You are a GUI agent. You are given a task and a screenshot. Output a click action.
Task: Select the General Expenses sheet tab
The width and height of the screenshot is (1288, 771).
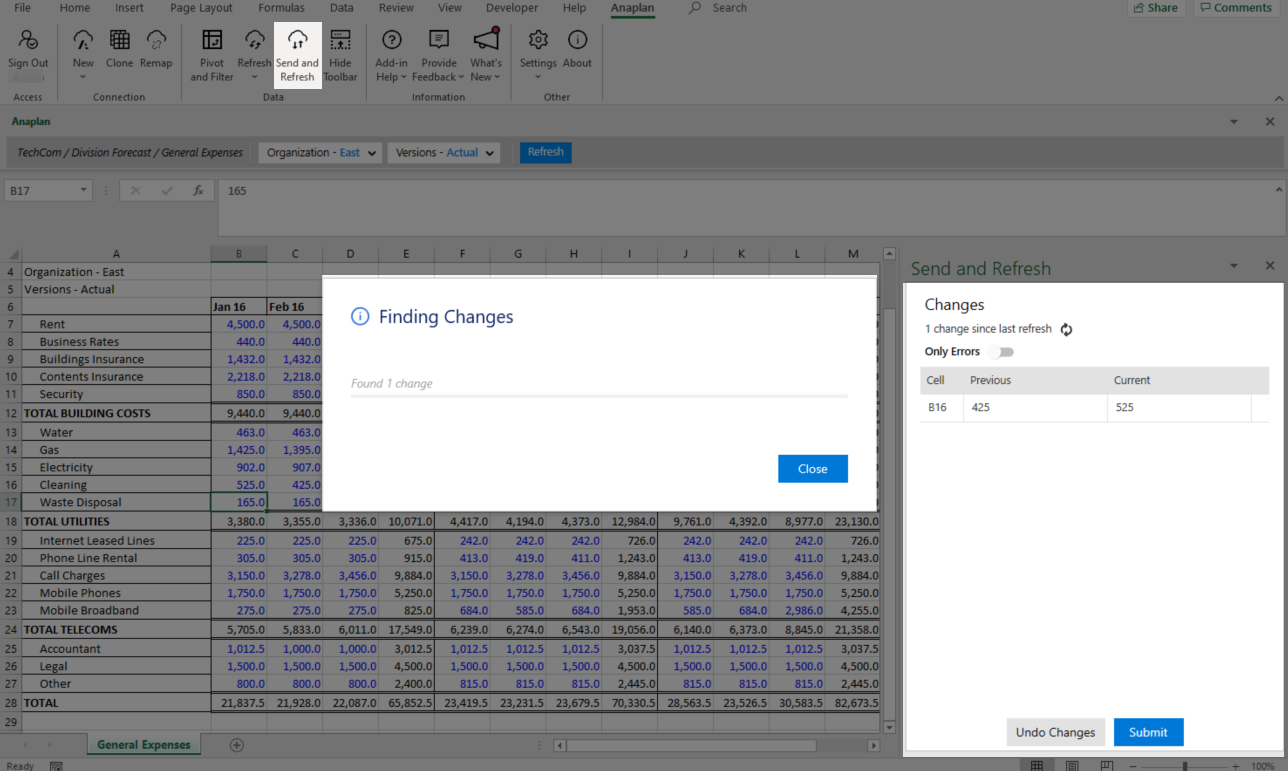[x=143, y=744]
